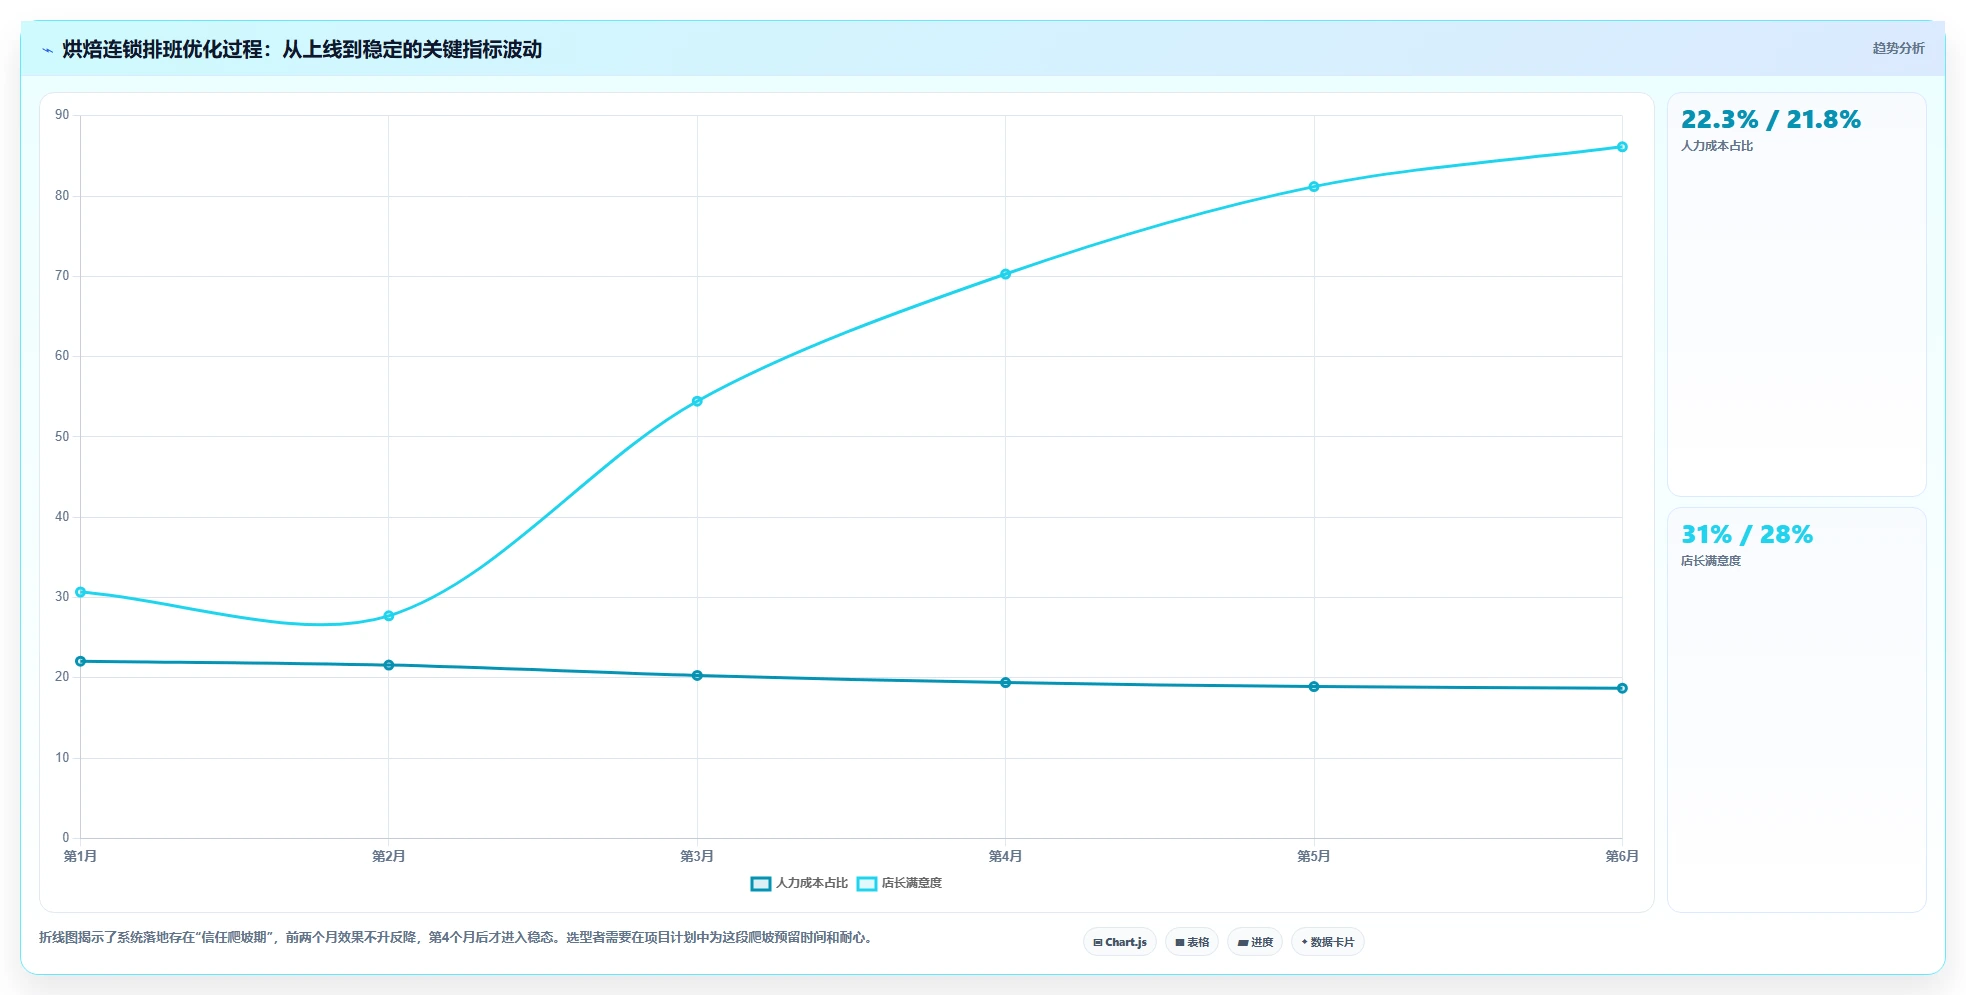Open the 数据卡片 tag chip

1328,942
